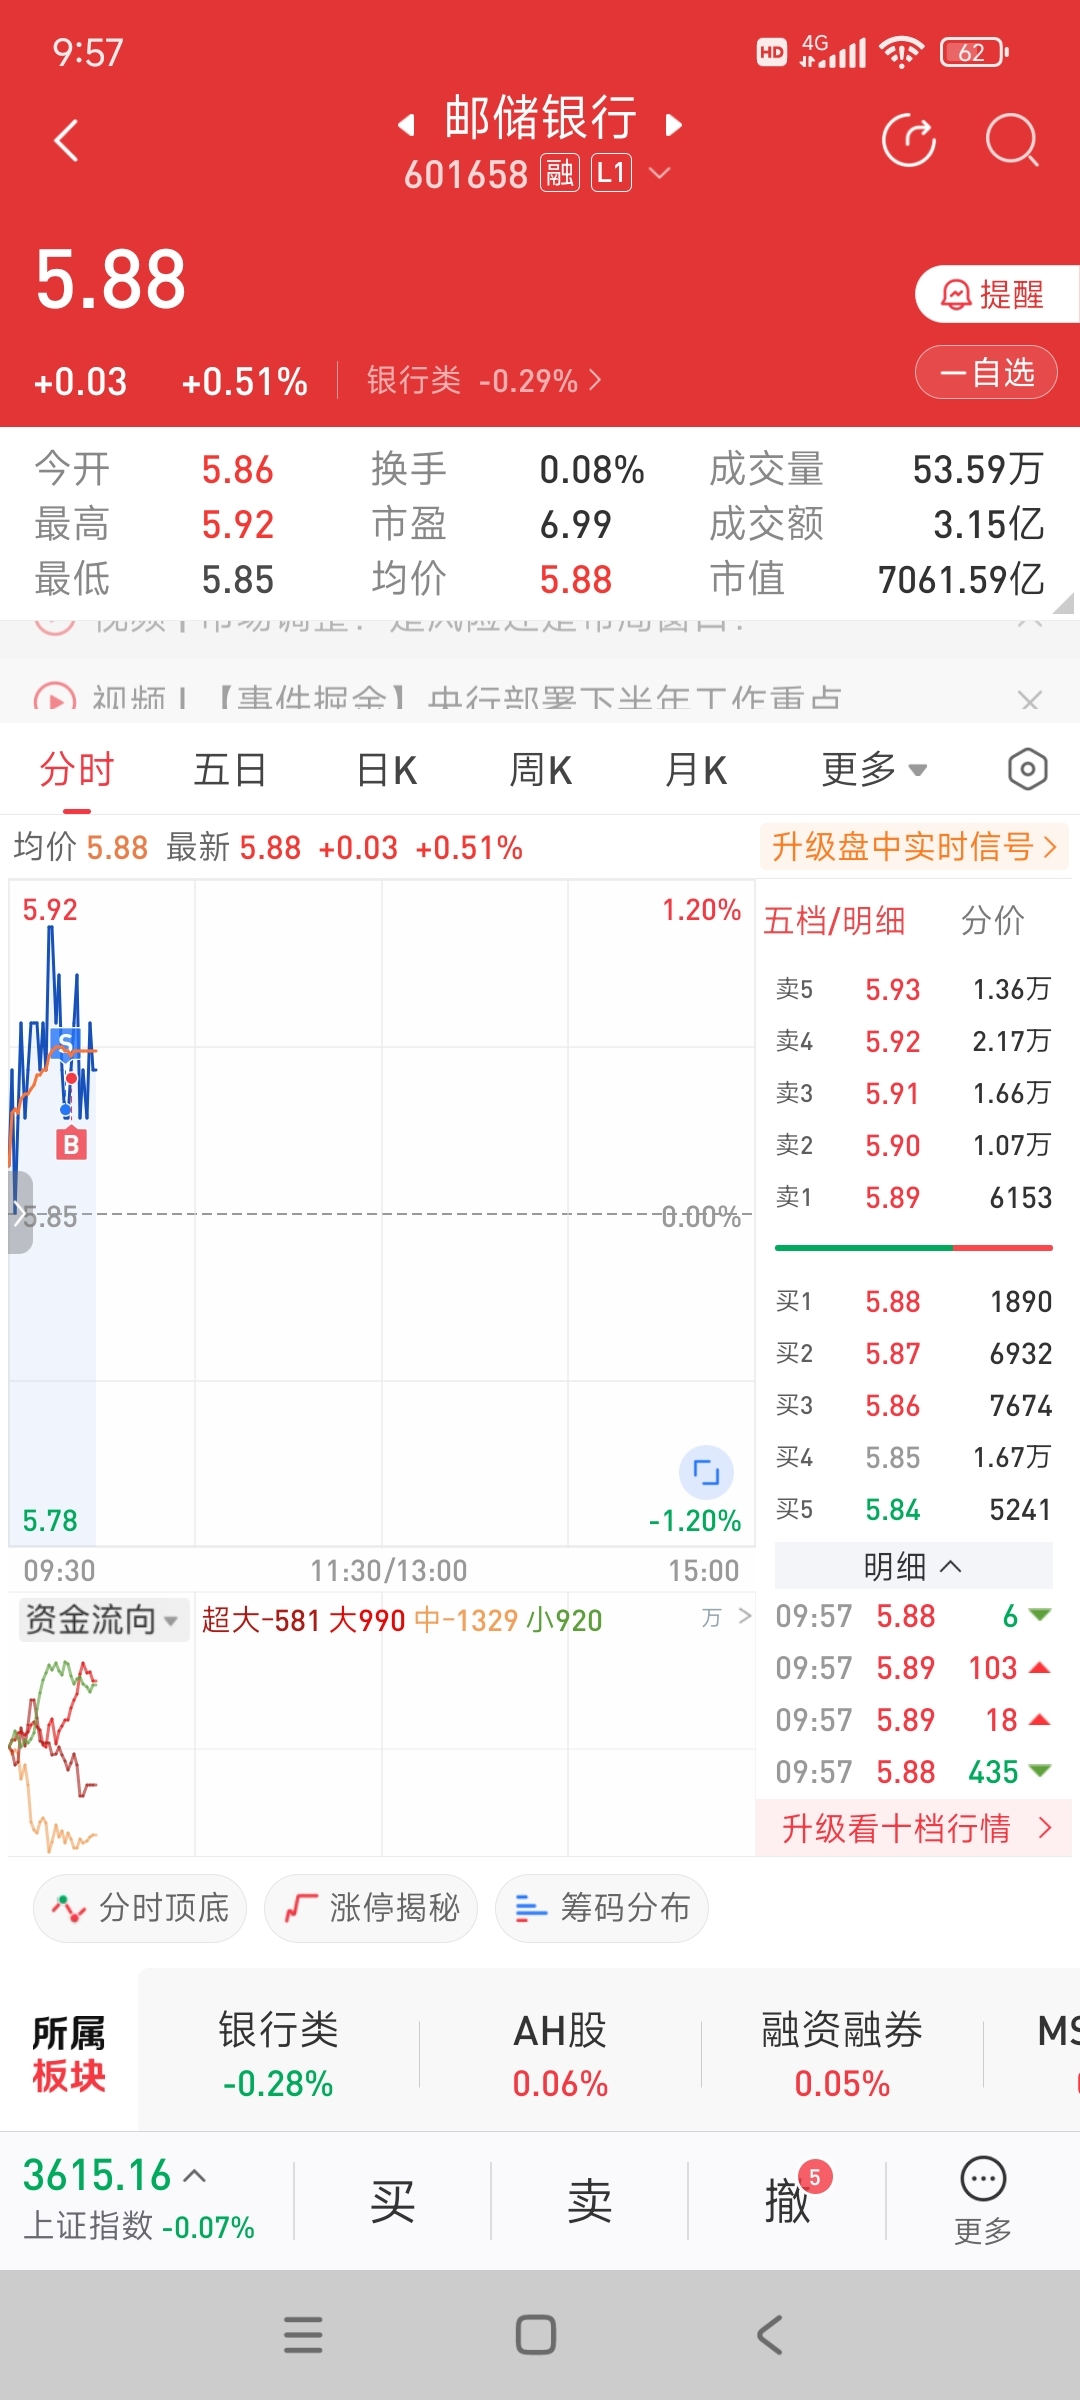Open the 更多 options at bottom bar

(x=983, y=2201)
